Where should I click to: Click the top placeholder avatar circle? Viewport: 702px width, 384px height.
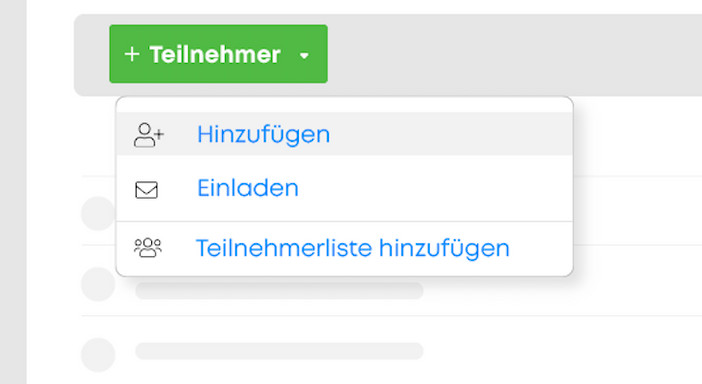98,213
